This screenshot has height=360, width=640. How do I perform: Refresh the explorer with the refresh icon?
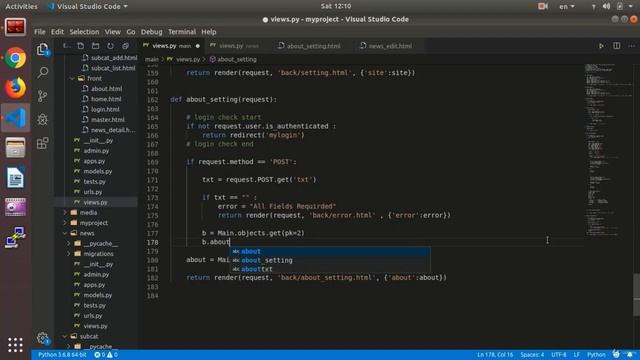(x=110, y=46)
